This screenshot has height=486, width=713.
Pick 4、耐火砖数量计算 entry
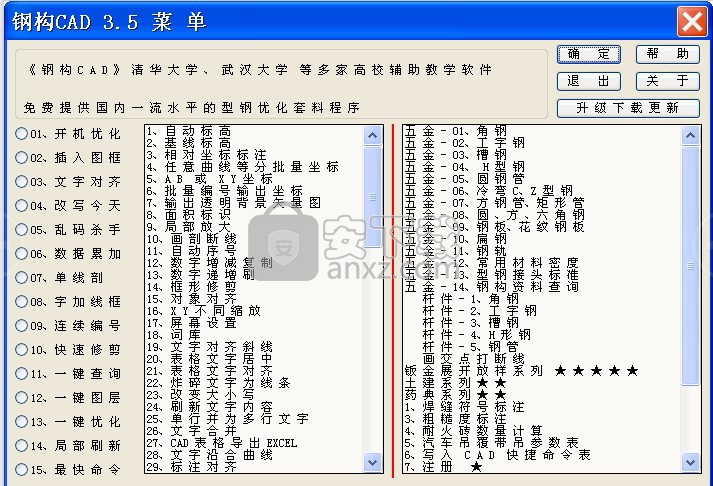point(473,431)
